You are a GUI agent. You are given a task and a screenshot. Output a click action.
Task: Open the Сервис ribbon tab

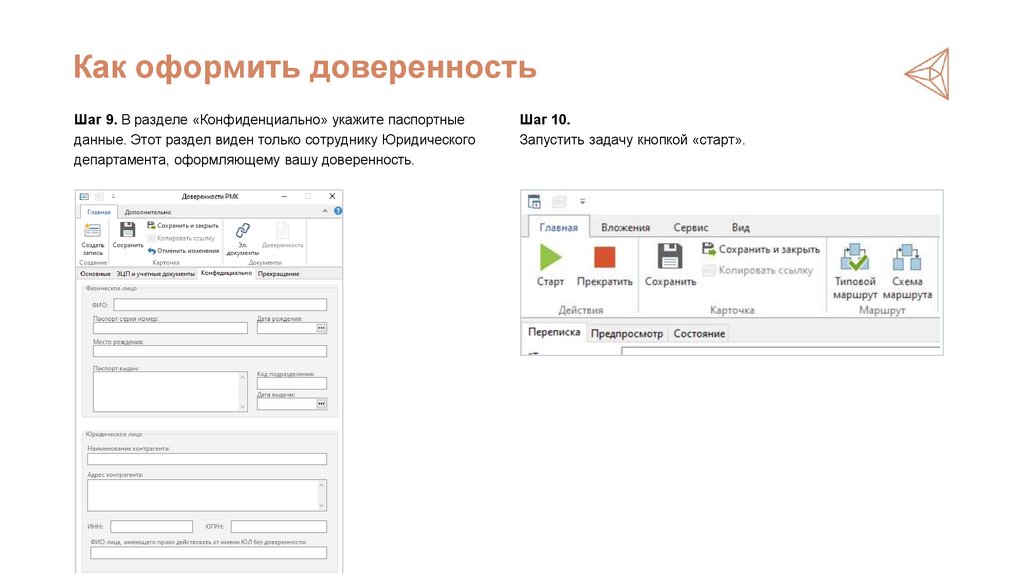click(690, 227)
